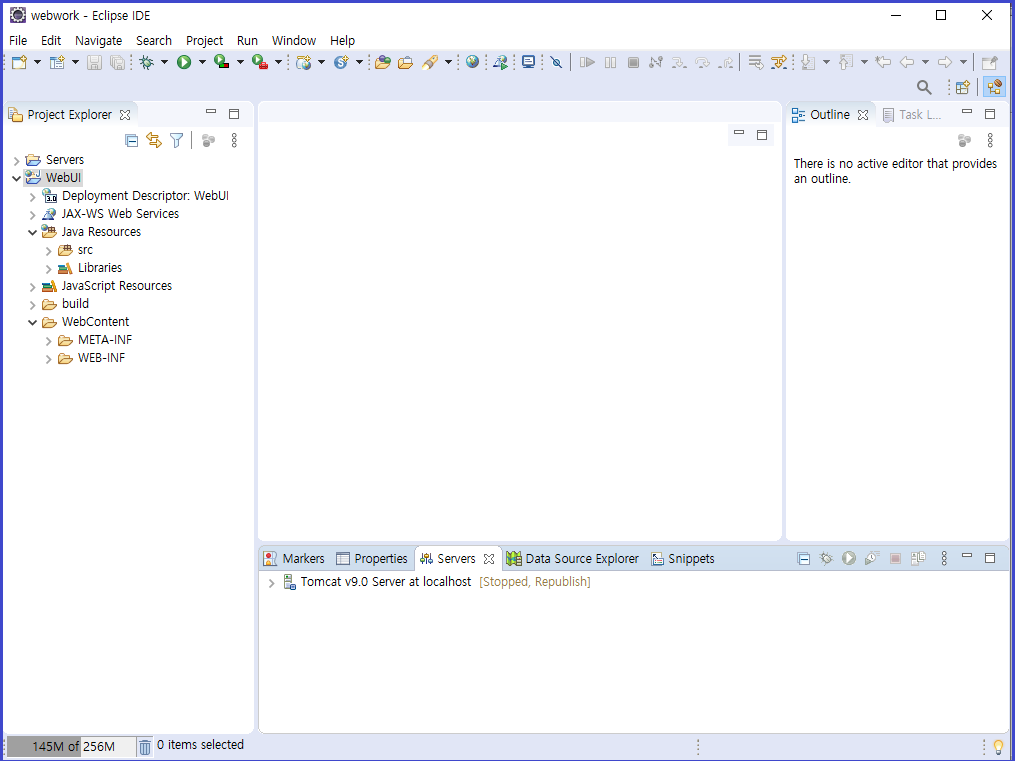Open the Debug configurations dropdown arrow
Image resolution: width=1015 pixels, height=761 pixels.
click(164, 62)
